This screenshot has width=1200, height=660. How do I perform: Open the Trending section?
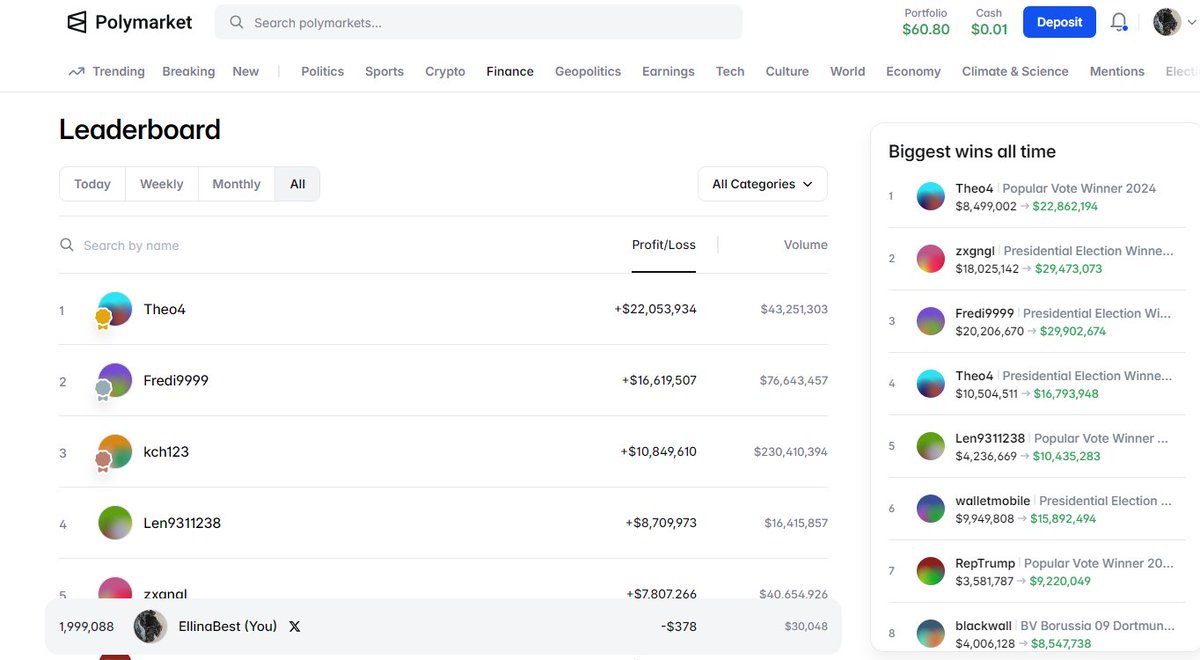(x=118, y=71)
